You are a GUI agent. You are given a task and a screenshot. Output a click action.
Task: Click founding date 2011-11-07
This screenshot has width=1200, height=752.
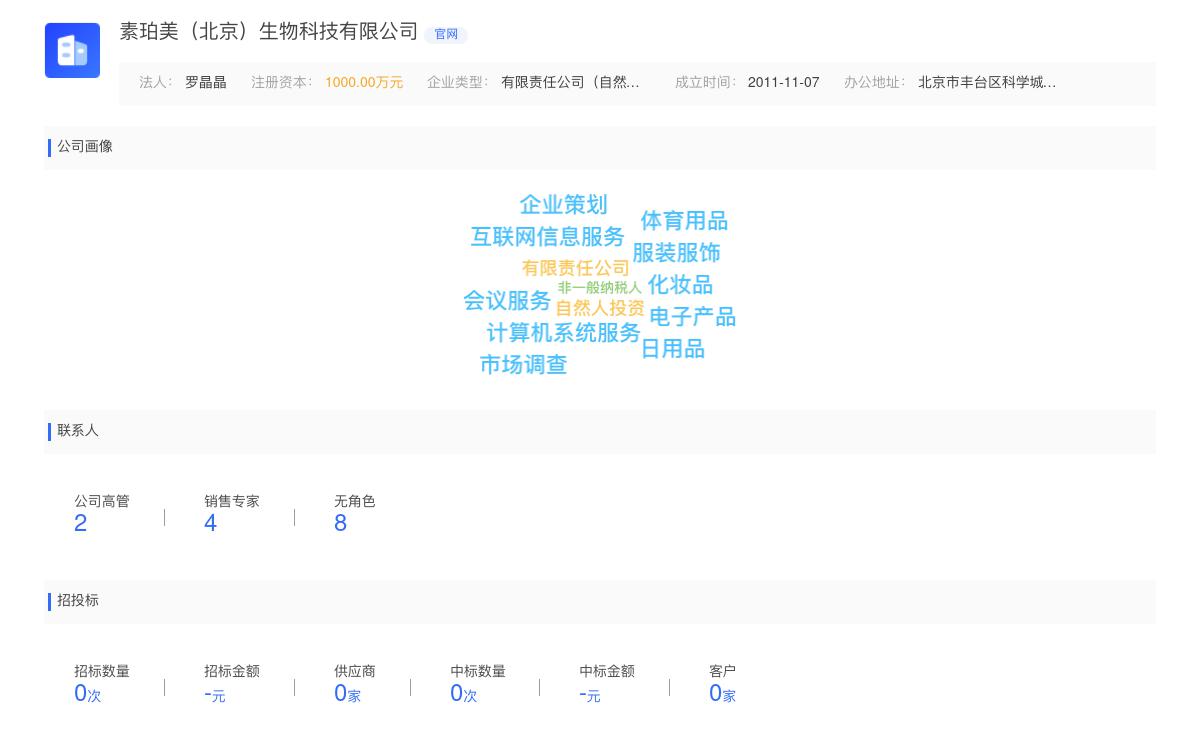pyautogui.click(x=783, y=83)
